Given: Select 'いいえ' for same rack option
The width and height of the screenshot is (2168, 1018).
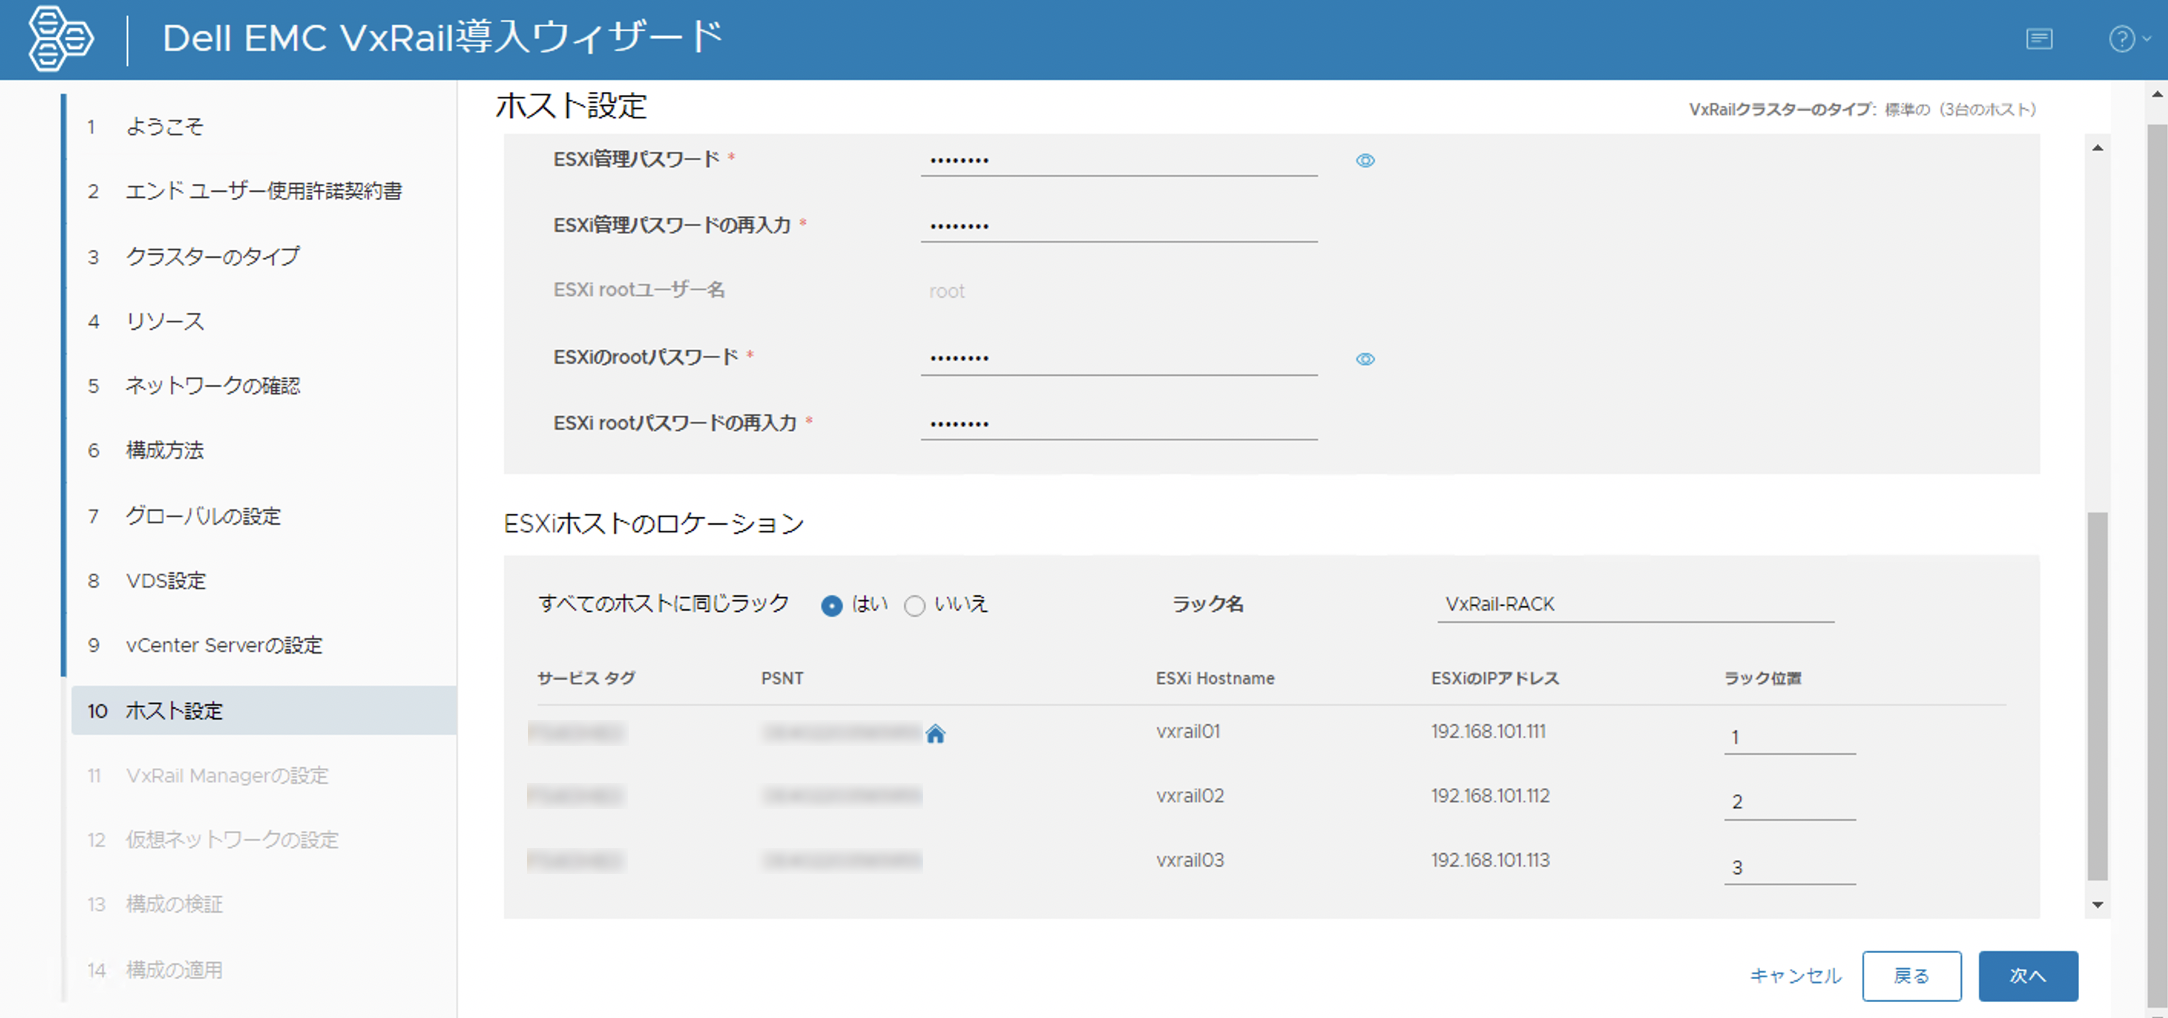Looking at the screenshot, I should 914,606.
